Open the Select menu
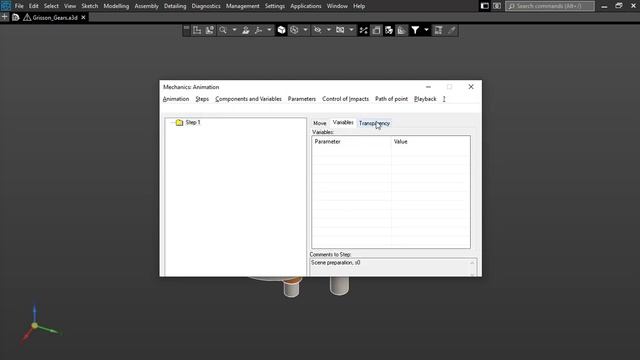This screenshot has width=640, height=360. pos(51,6)
